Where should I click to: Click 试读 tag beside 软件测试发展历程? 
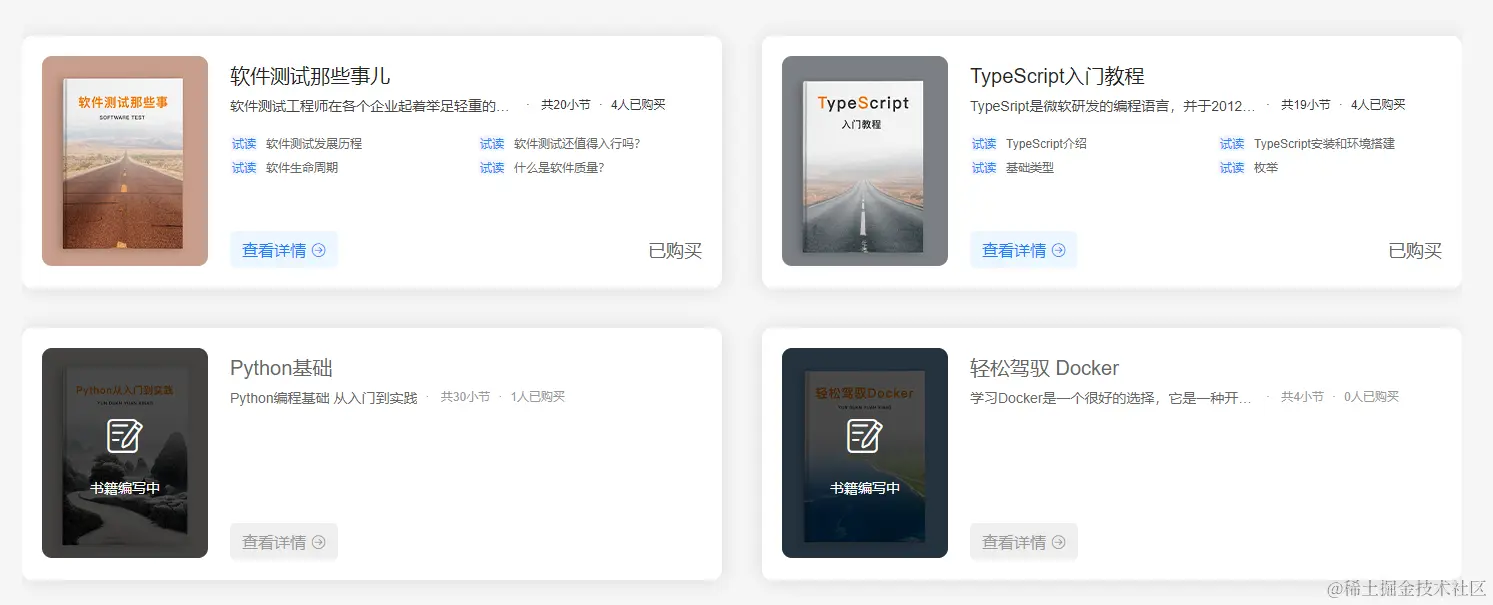244,144
